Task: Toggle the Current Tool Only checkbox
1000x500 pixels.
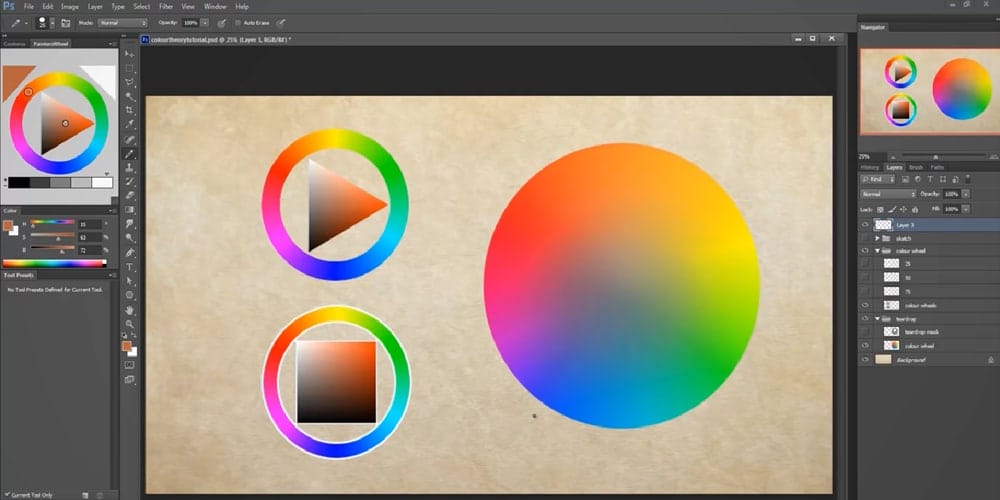Action: pos(6,495)
